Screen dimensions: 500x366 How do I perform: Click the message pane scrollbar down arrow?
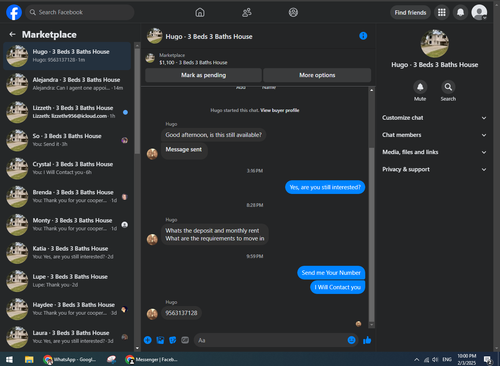[x=372, y=325]
